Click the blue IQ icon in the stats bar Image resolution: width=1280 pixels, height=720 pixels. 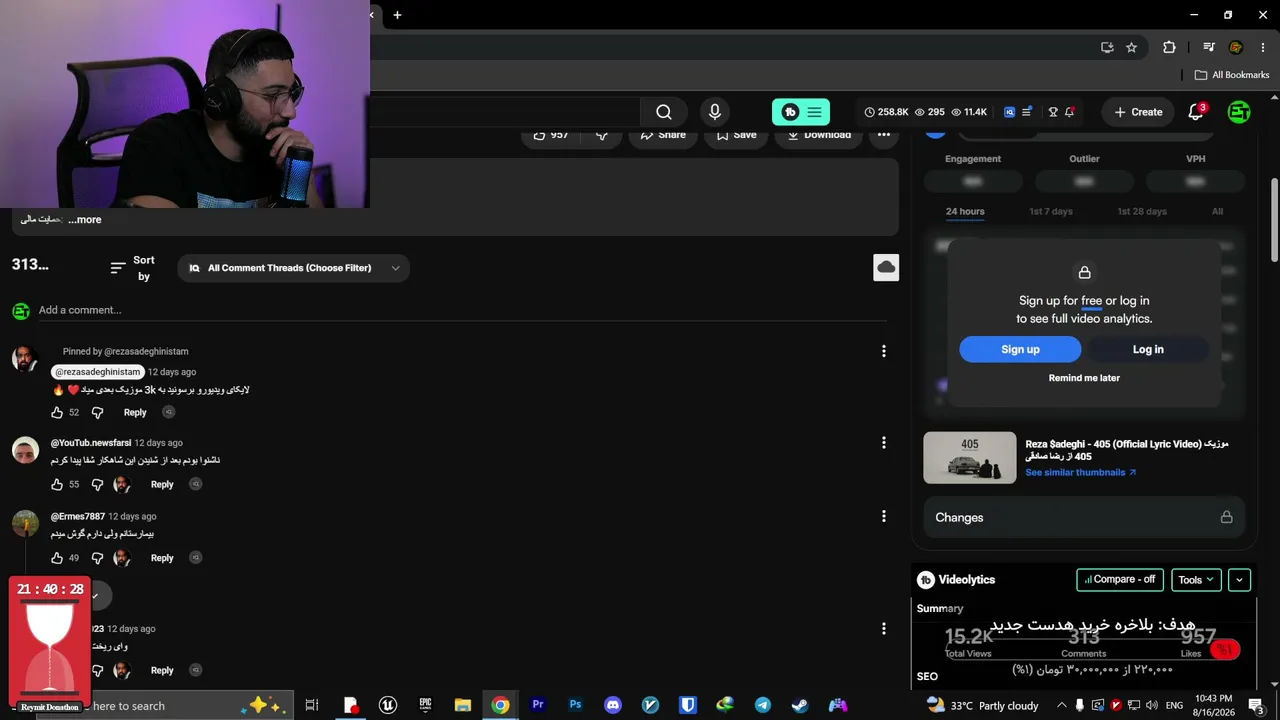1009,112
